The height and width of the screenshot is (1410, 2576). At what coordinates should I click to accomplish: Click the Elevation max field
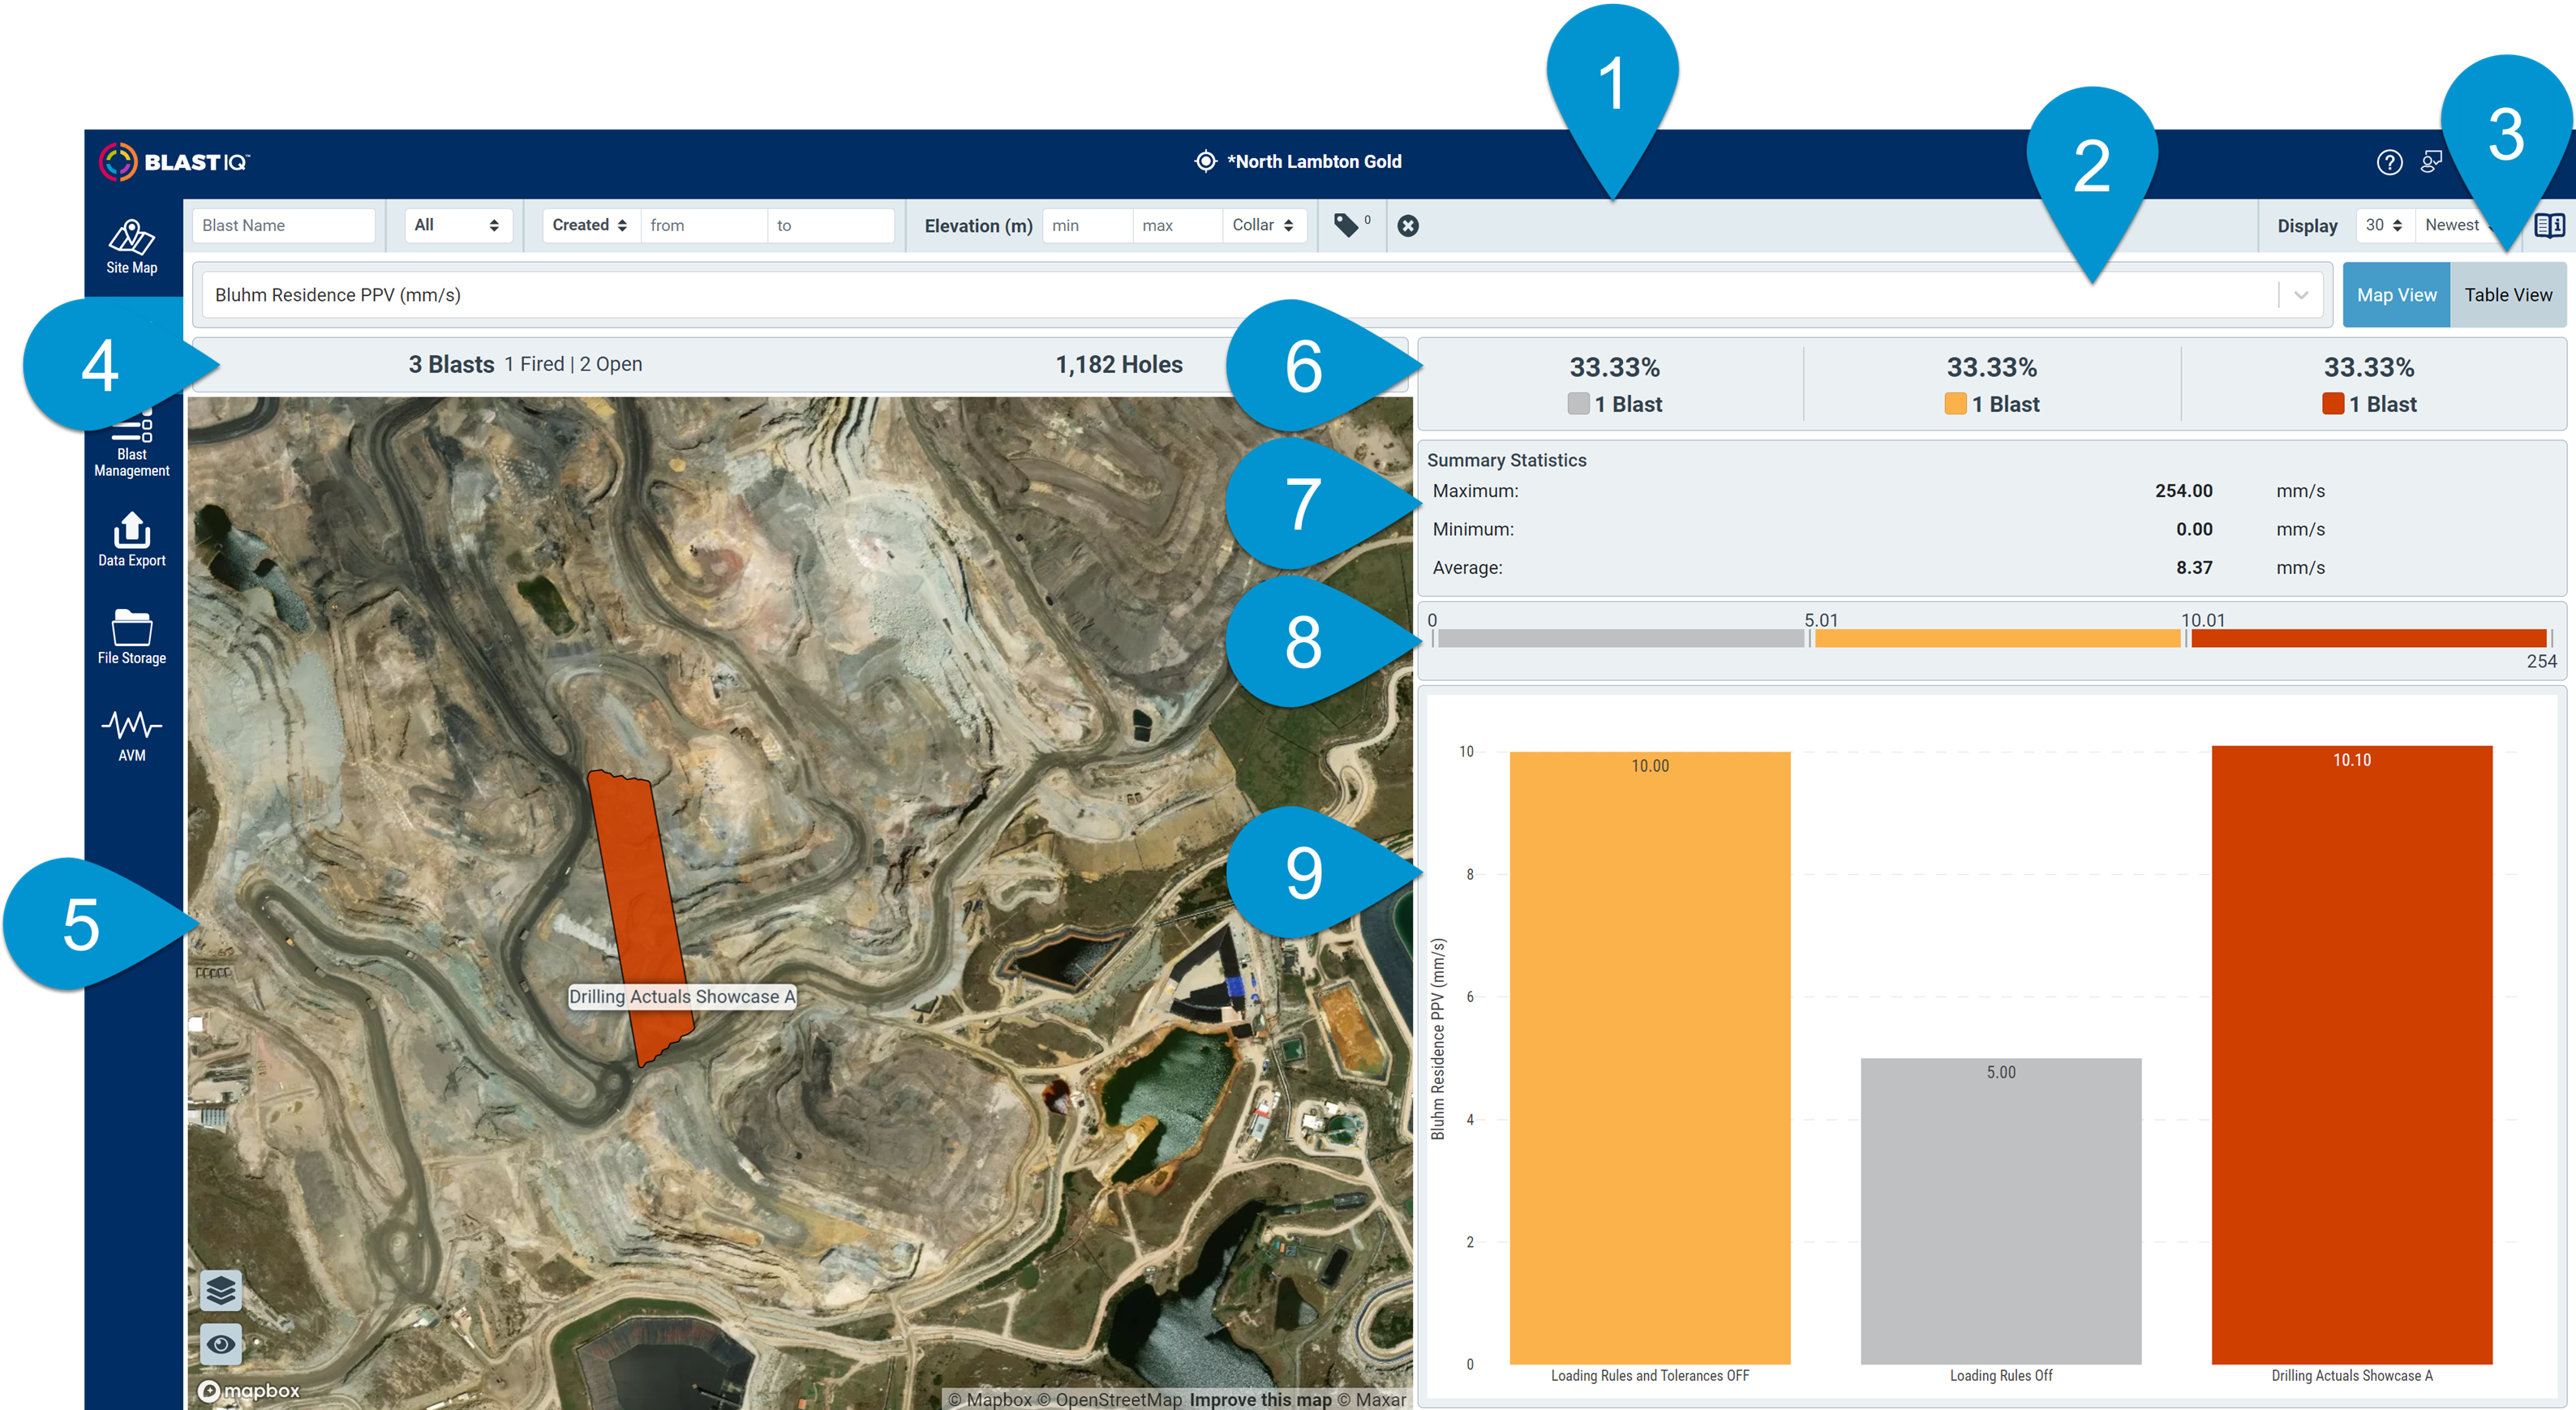tap(1177, 226)
